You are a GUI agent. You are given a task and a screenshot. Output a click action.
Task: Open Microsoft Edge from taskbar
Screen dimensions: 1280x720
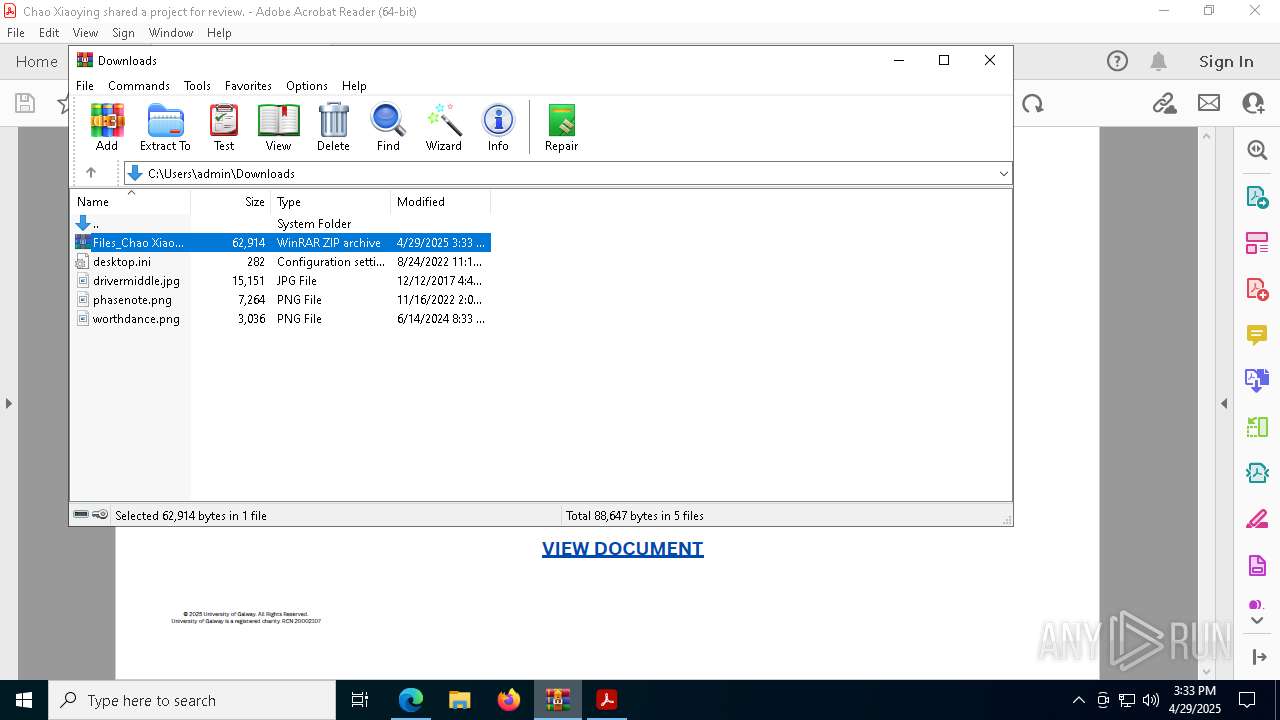click(x=411, y=700)
